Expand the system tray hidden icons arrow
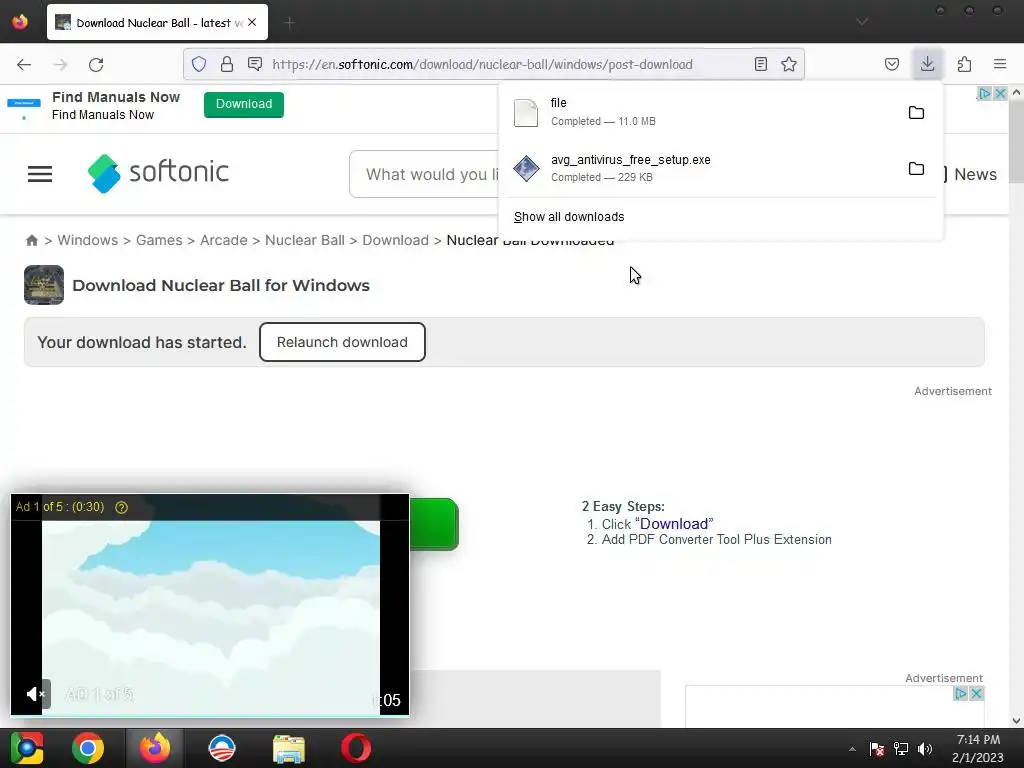1024x768 pixels. pos(852,749)
